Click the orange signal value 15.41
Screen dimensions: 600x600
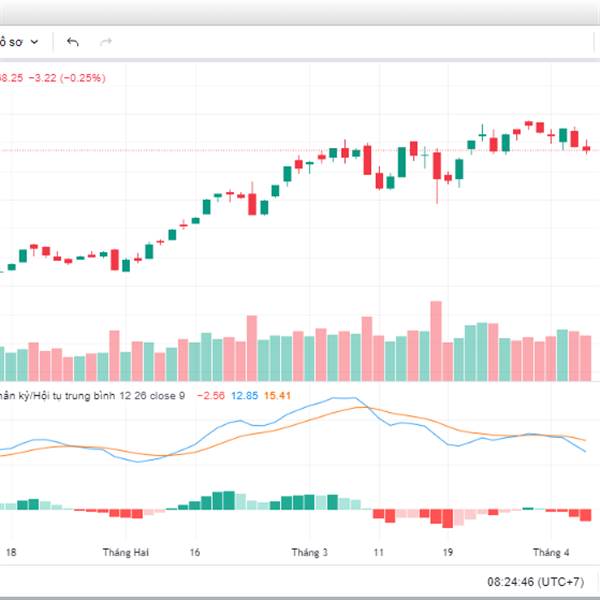click(277, 396)
